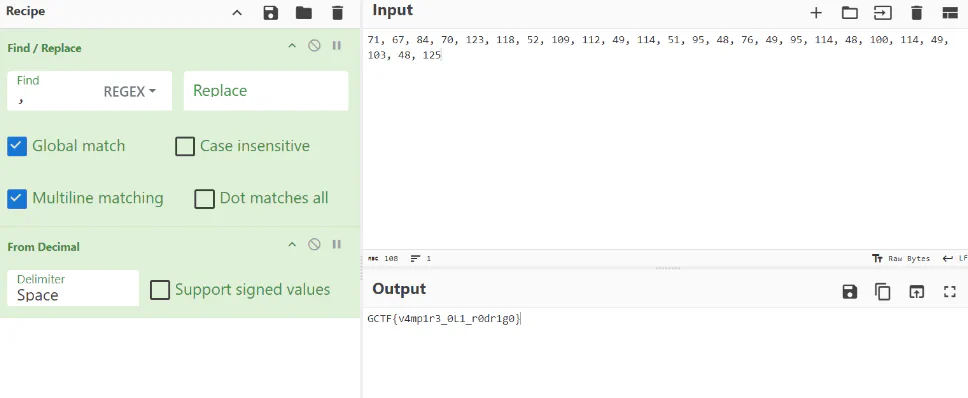Image resolution: width=968 pixels, height=398 pixels.
Task: Click the Find input field
Action: (x=56, y=91)
